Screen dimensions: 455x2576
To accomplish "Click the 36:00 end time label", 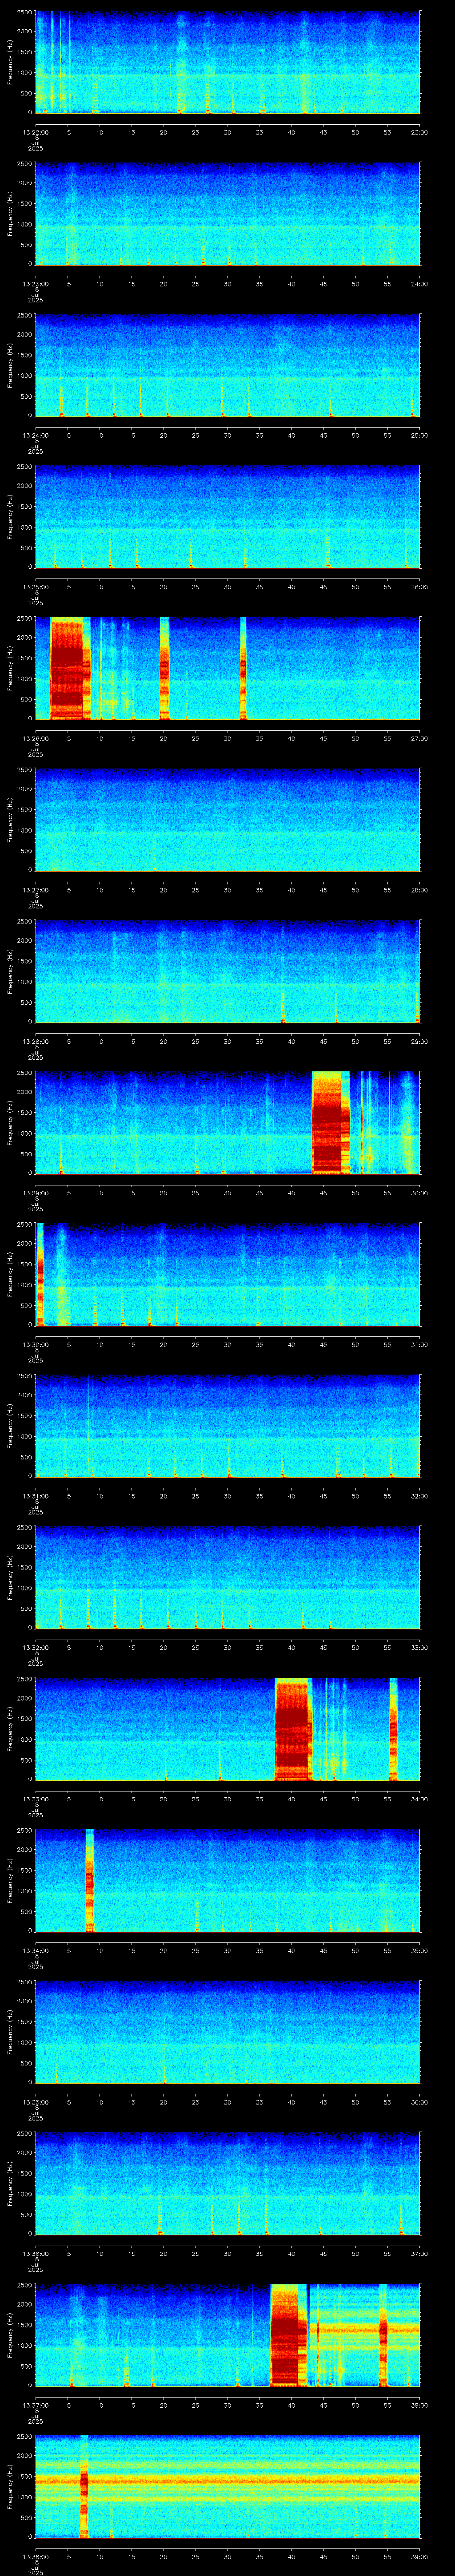I will point(419,2102).
